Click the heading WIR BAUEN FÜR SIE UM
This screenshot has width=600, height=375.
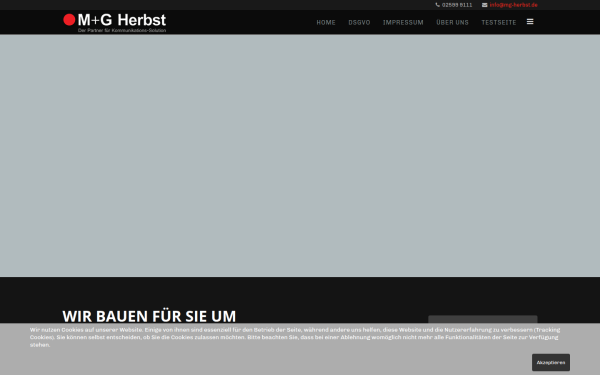coord(149,316)
